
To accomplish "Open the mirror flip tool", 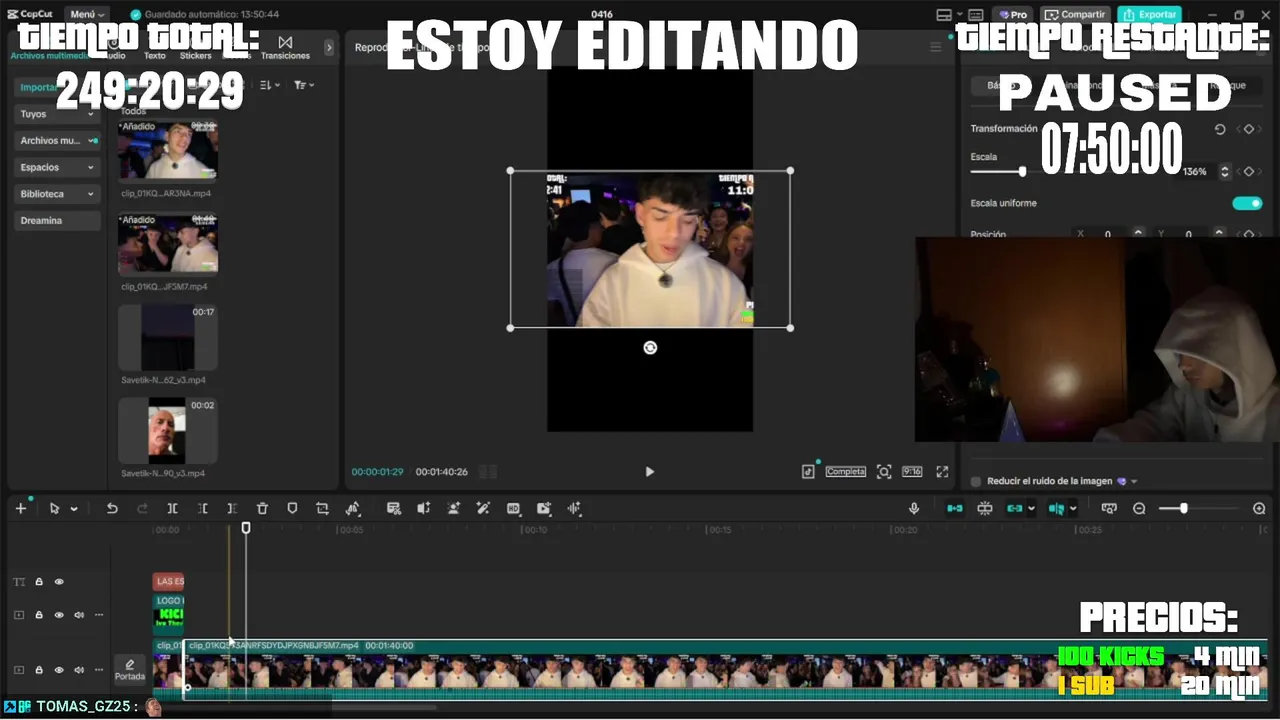I will (353, 508).
